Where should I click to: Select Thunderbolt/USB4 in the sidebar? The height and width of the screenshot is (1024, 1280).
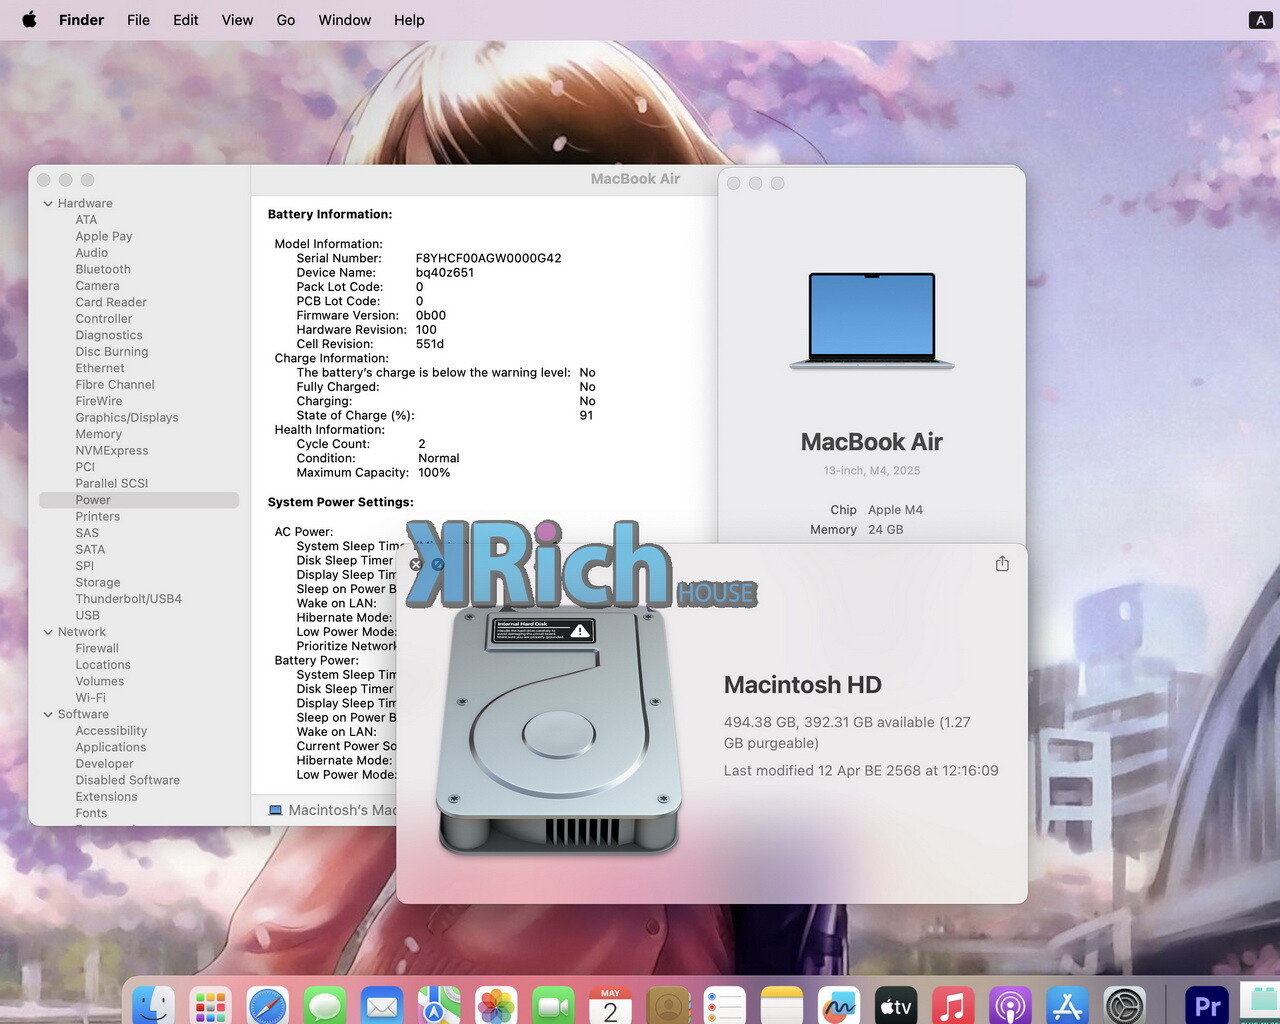coord(129,599)
